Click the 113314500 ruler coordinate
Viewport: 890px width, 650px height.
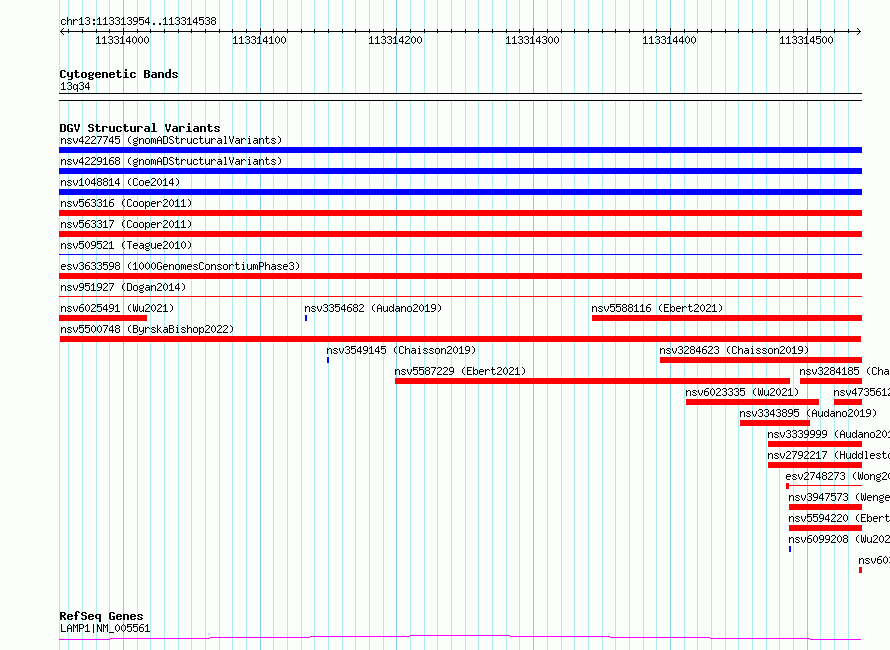click(806, 40)
